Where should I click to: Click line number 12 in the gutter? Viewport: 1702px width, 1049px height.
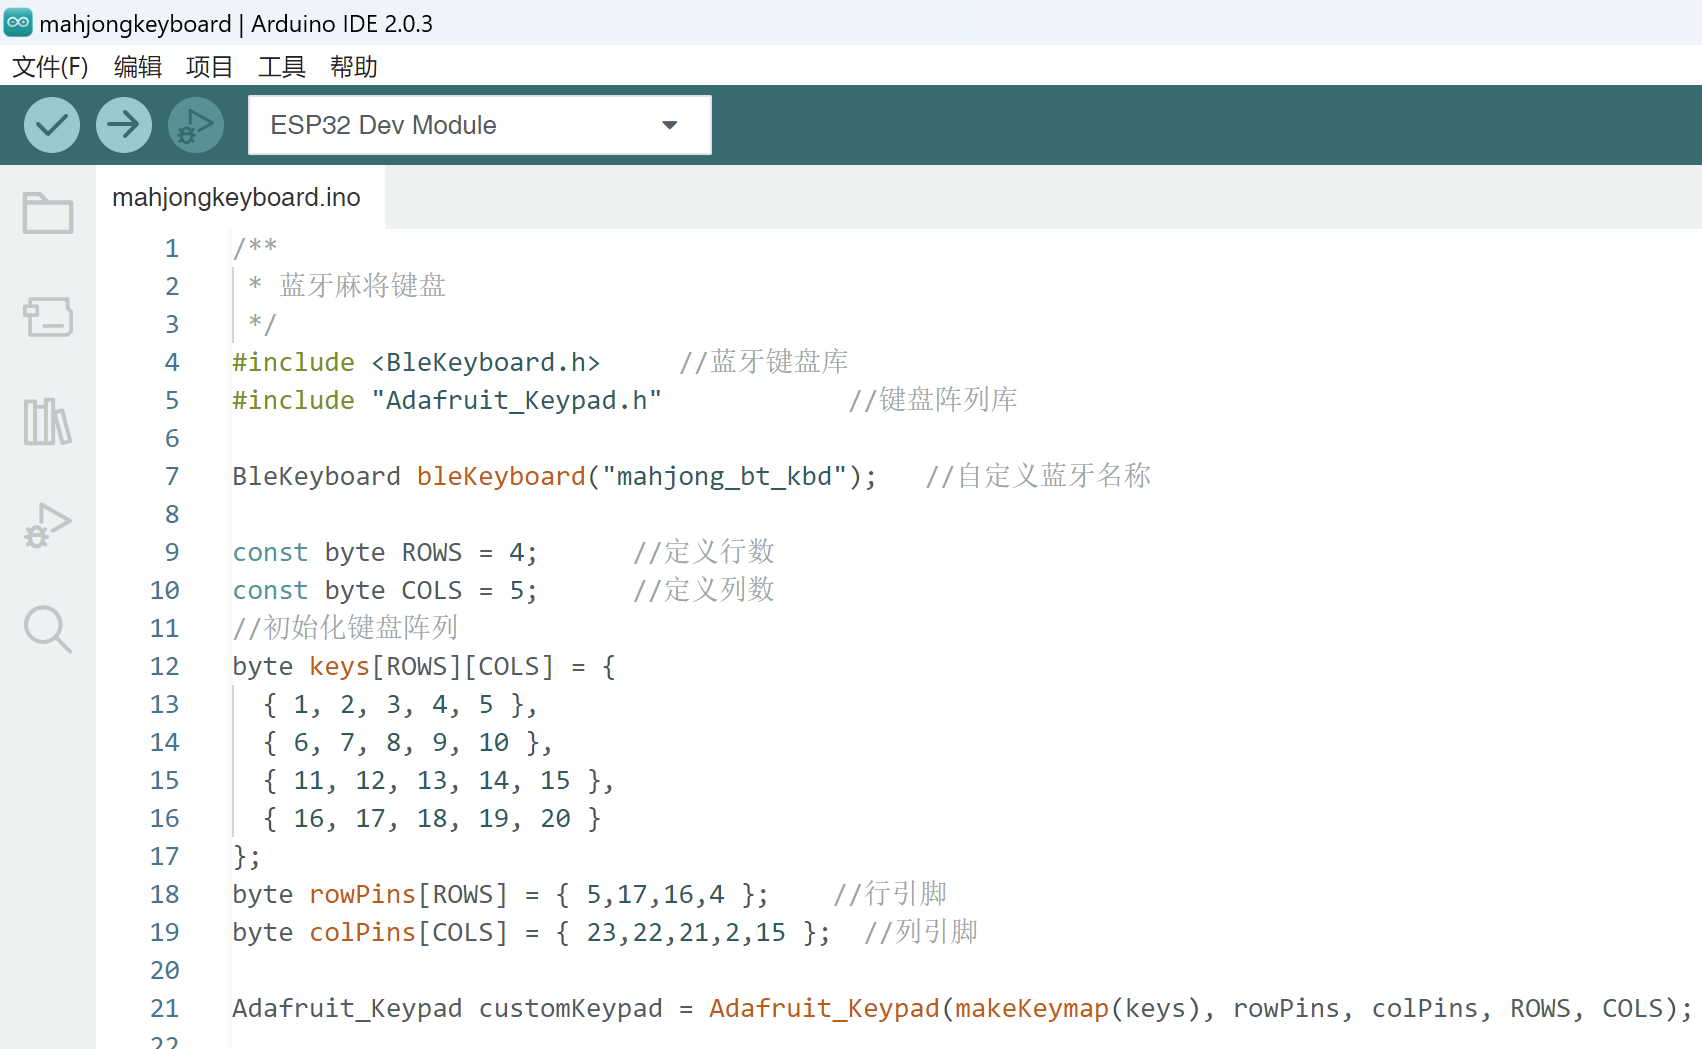[165, 667]
